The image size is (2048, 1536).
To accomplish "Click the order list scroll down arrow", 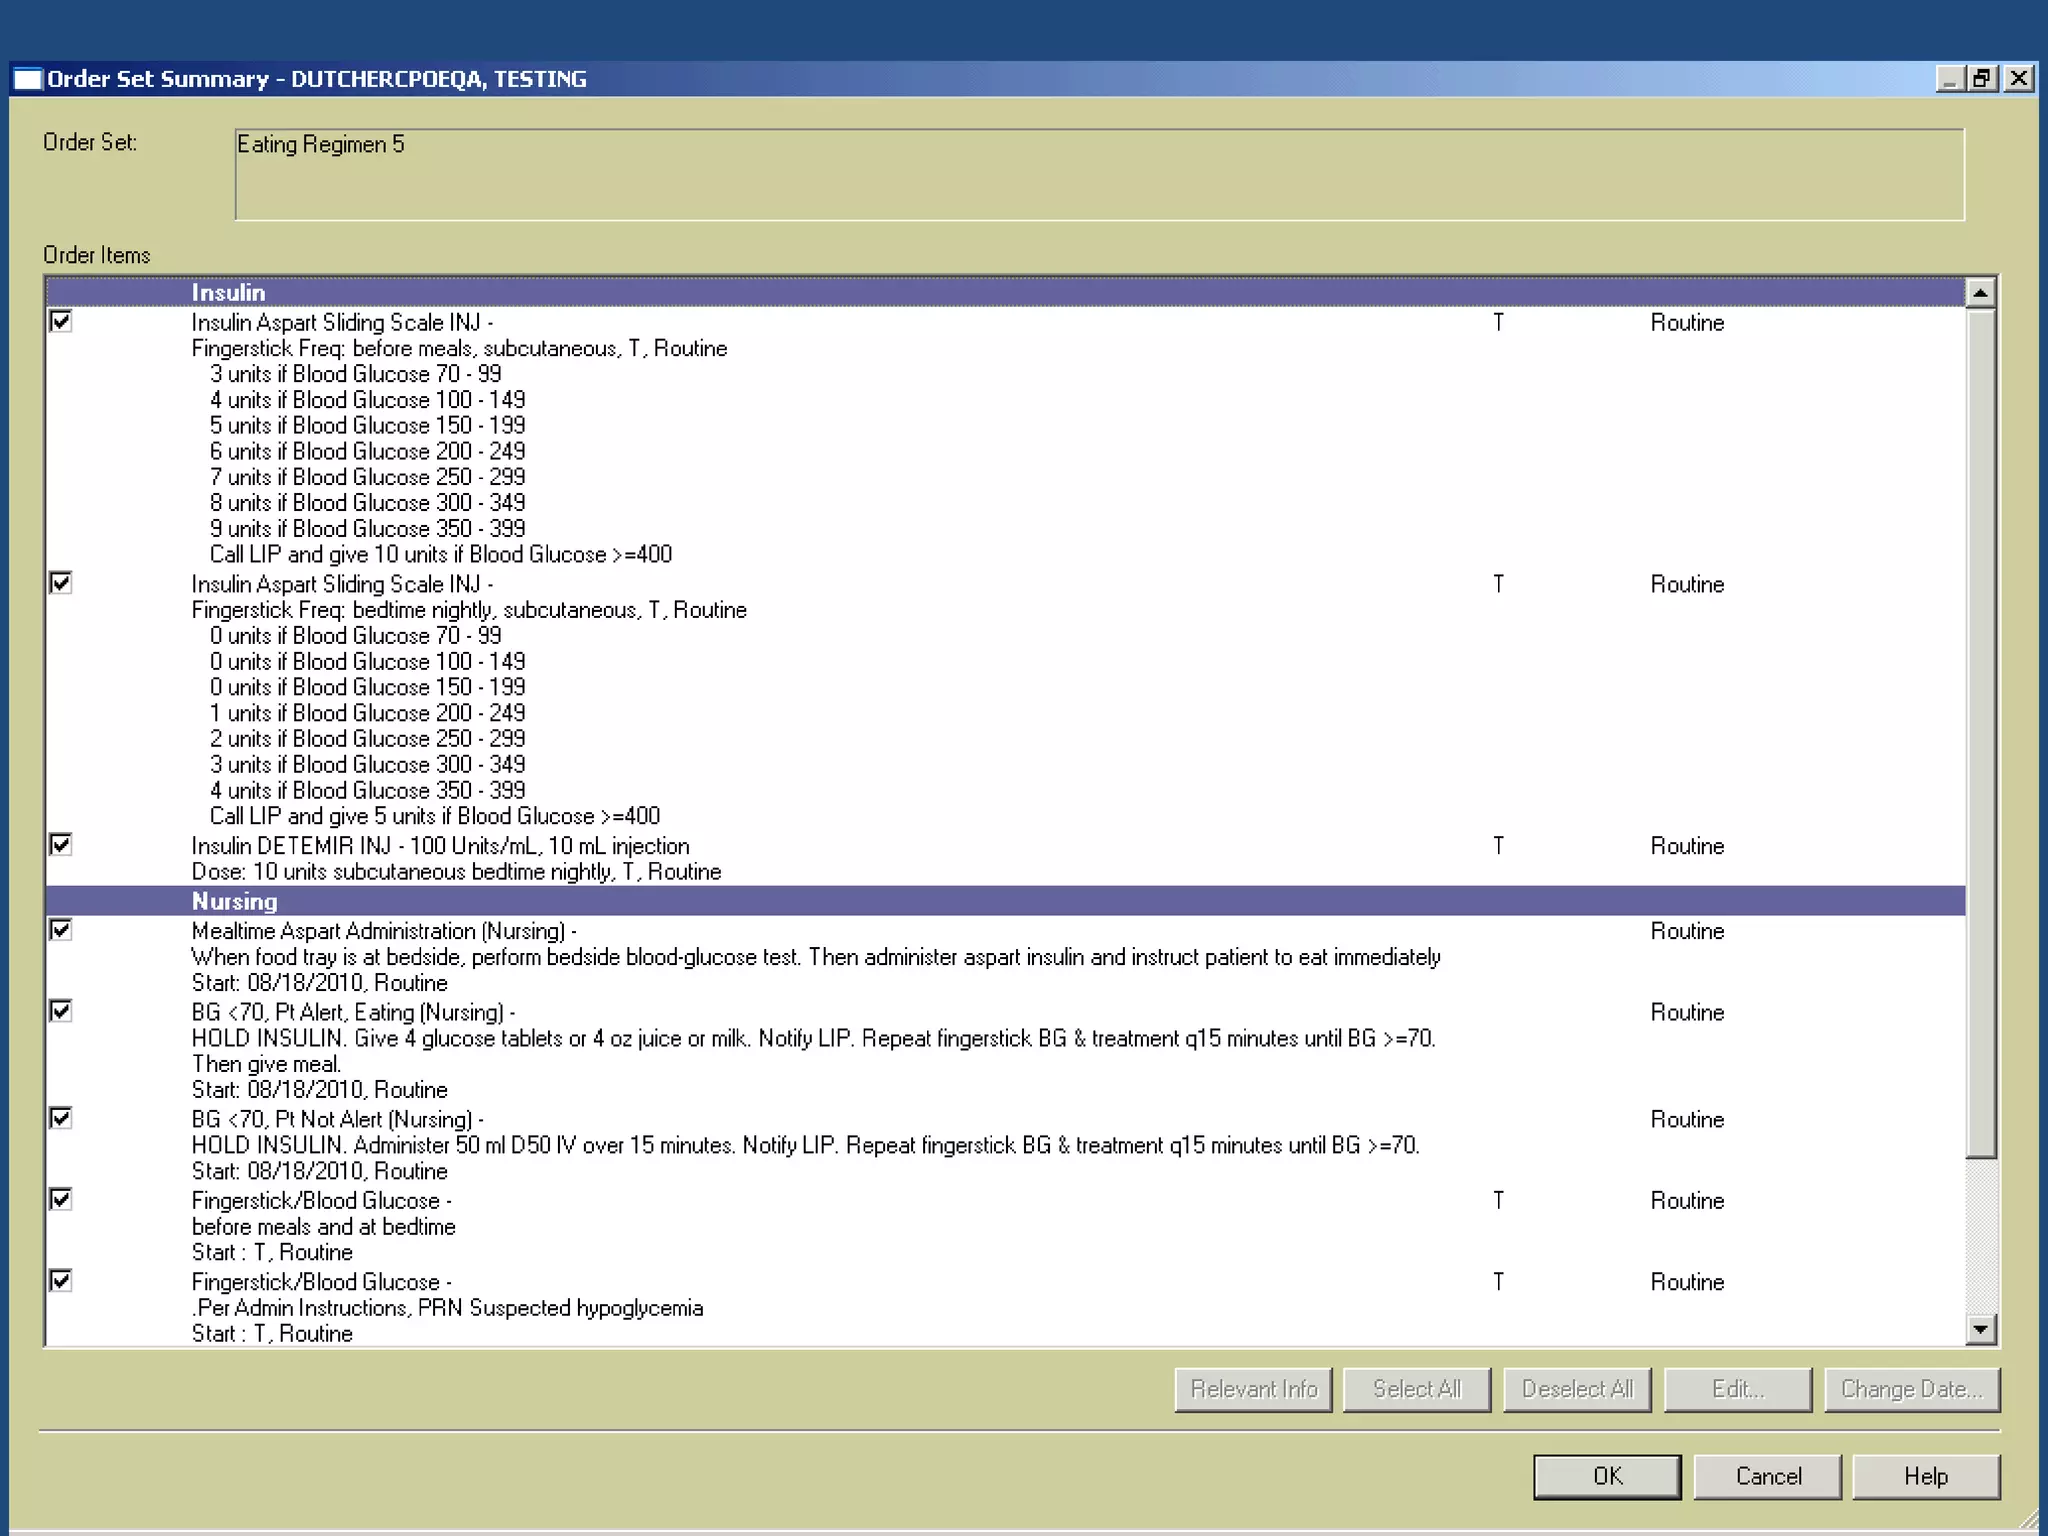I will click(x=1980, y=1329).
